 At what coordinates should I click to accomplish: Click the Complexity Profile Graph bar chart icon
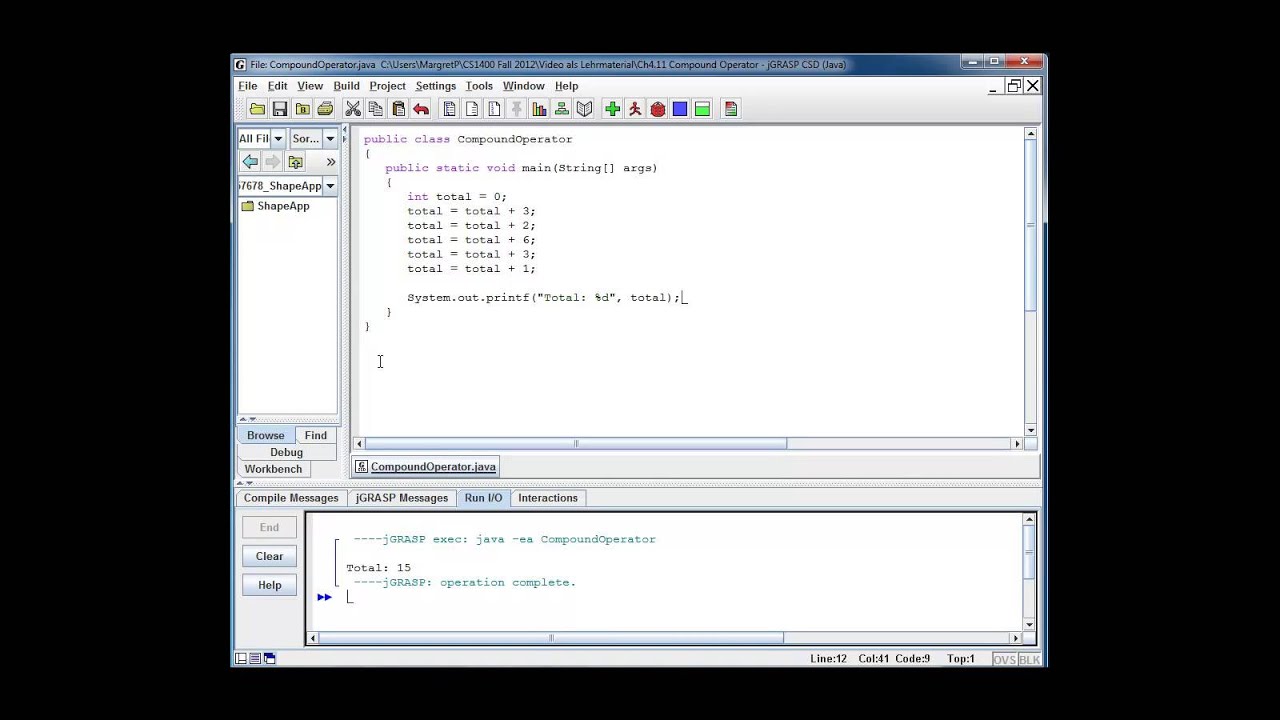[x=539, y=109]
